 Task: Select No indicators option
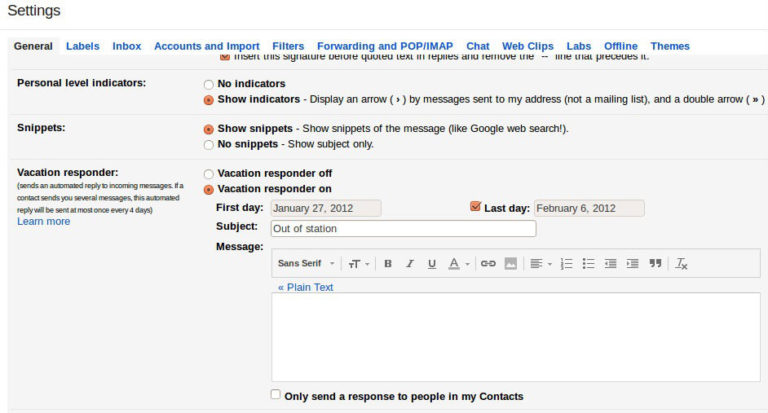(209, 84)
